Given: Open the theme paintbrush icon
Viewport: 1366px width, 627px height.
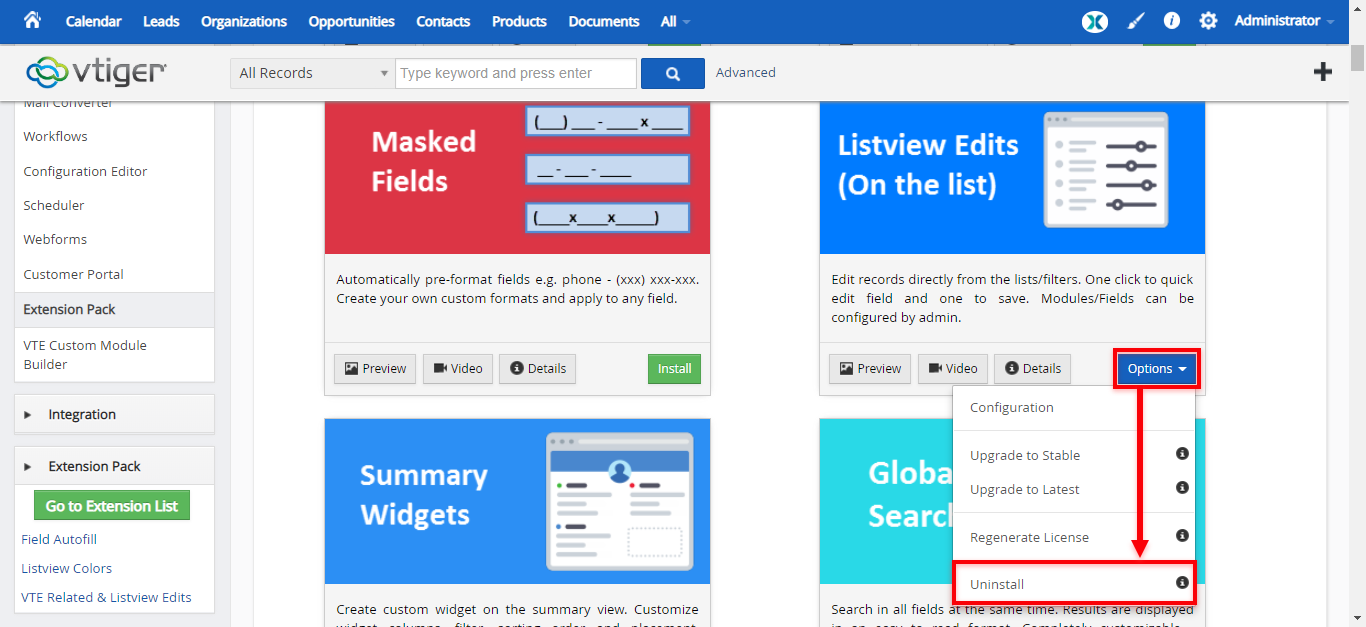Looking at the screenshot, I should point(1135,21).
